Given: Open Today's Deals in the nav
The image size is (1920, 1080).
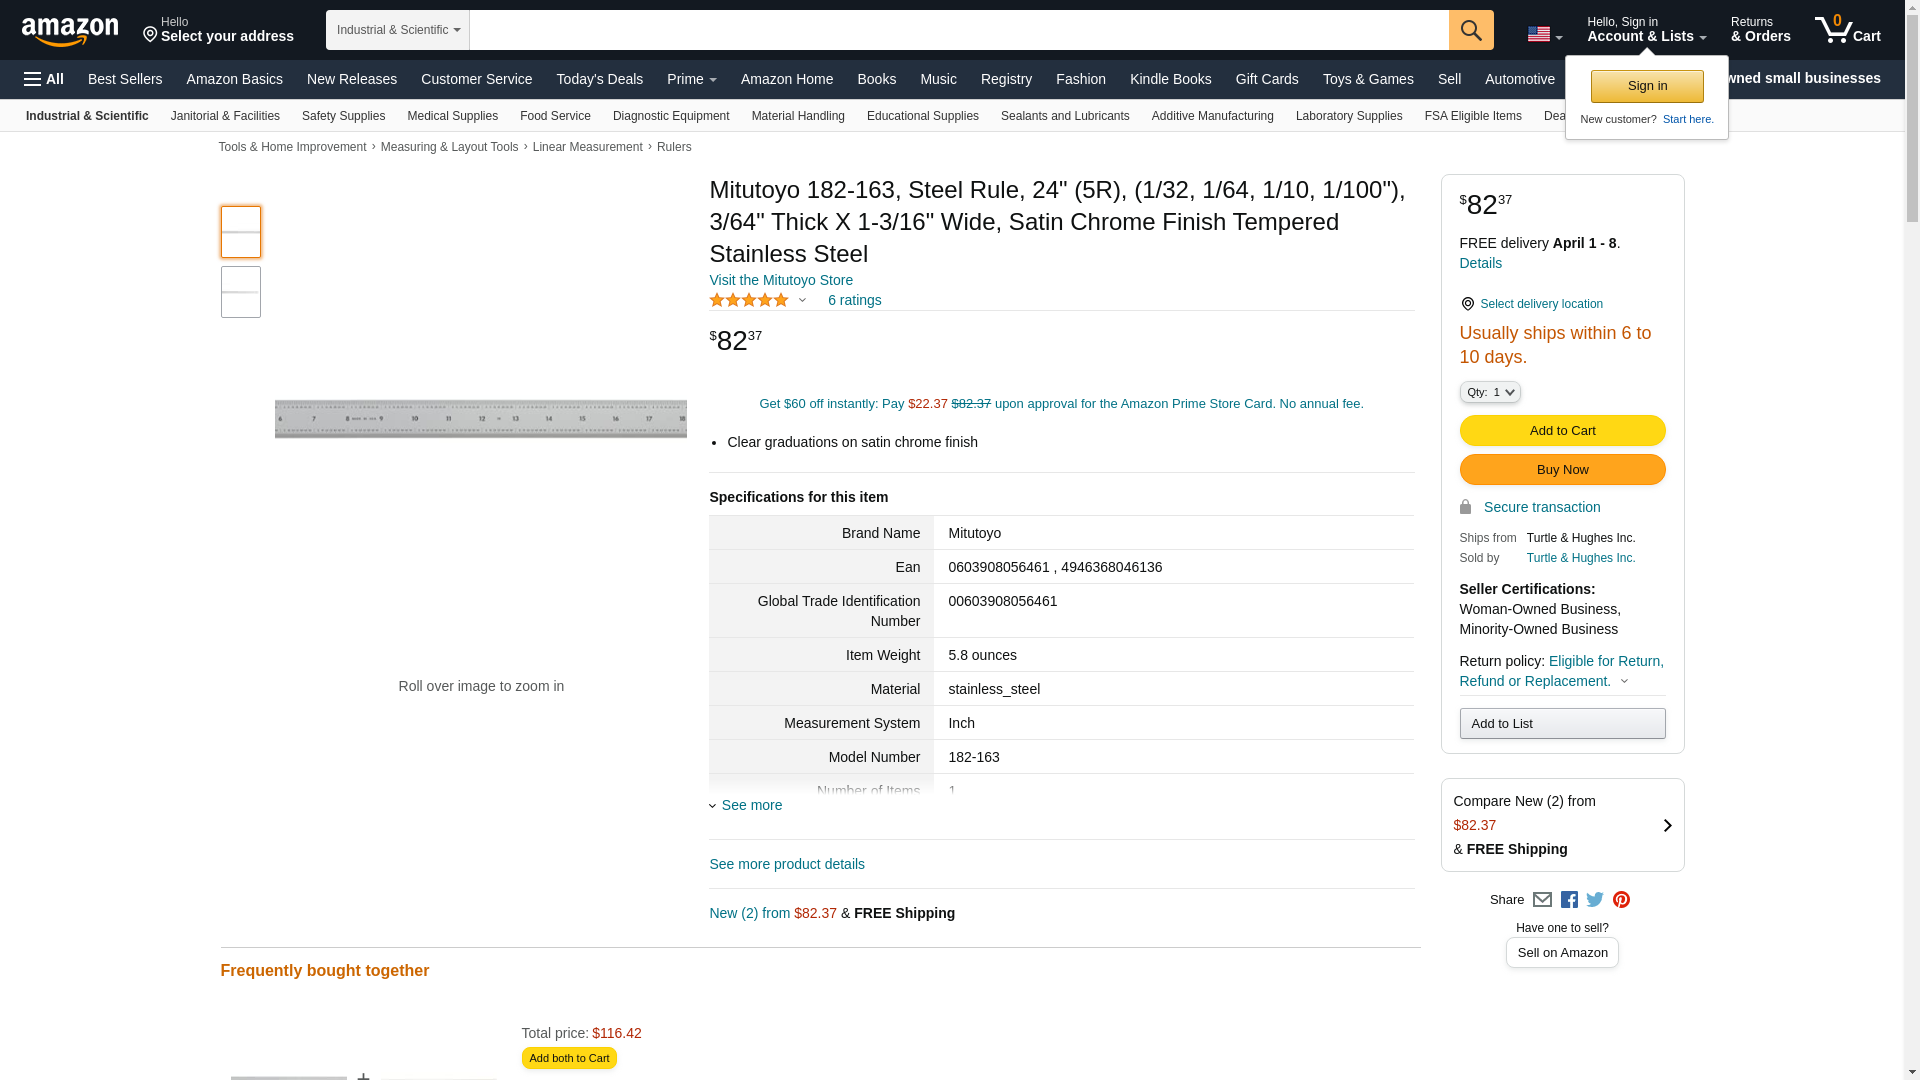Looking at the screenshot, I should [599, 79].
